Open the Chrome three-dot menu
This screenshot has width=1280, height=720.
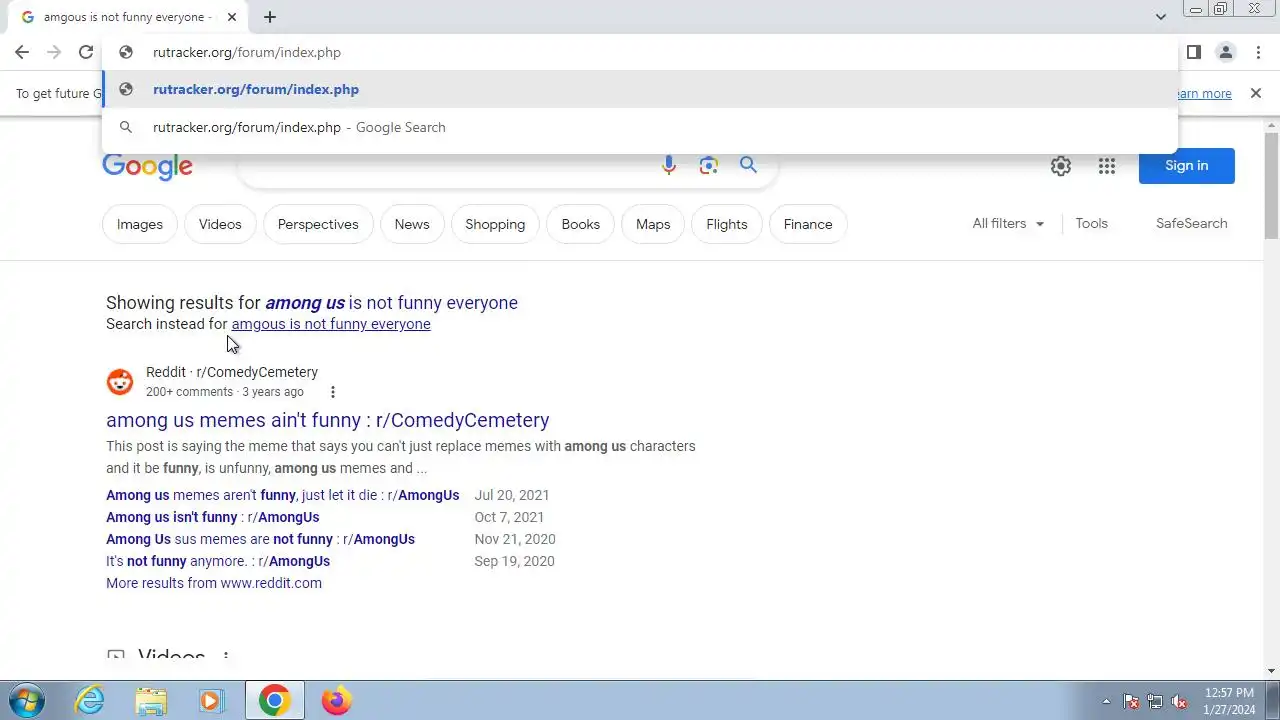click(1258, 52)
